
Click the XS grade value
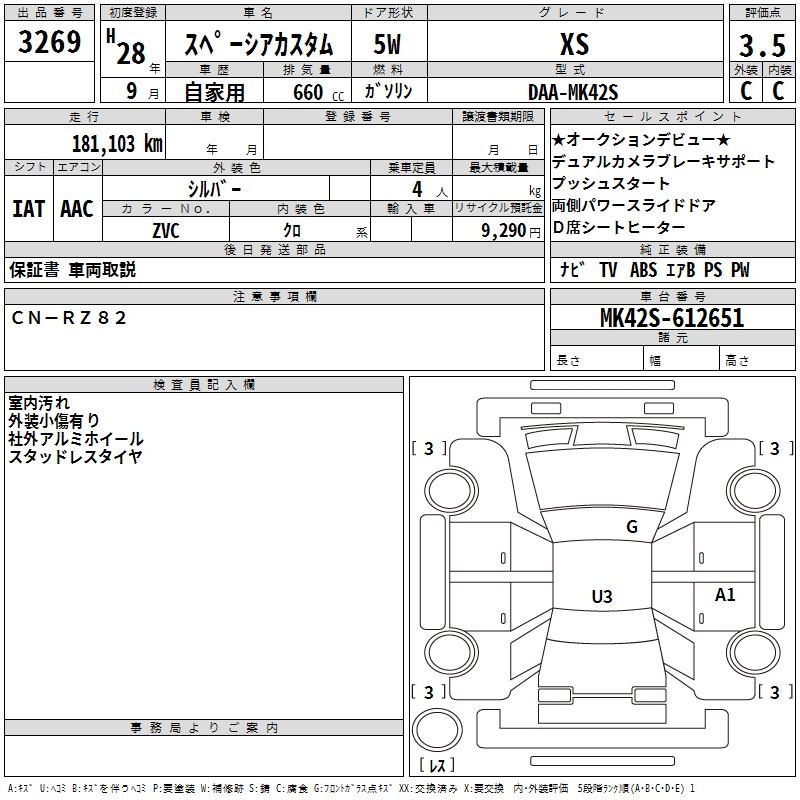[574, 45]
